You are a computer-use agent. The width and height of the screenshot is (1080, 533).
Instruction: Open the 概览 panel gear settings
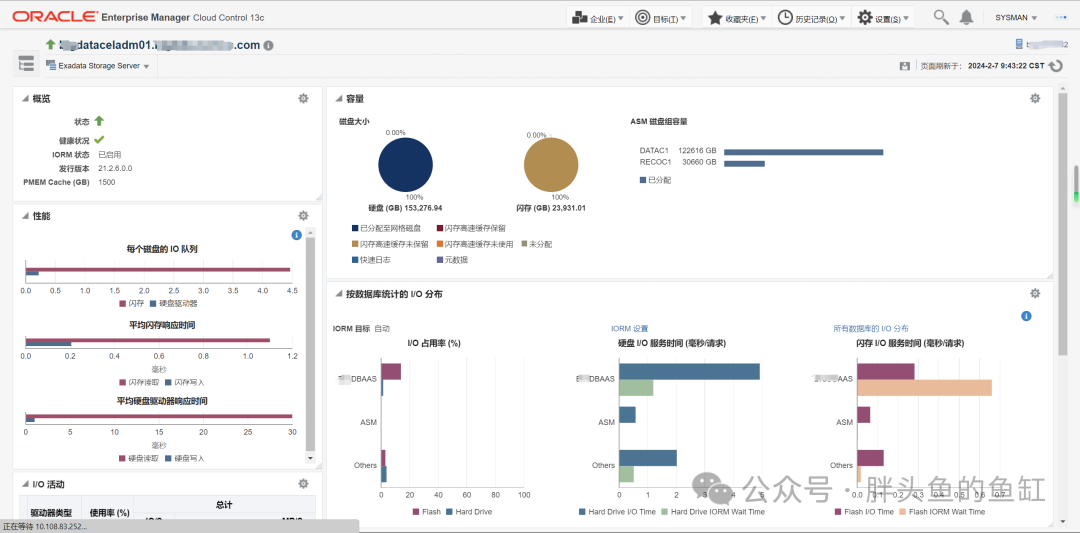pos(303,98)
